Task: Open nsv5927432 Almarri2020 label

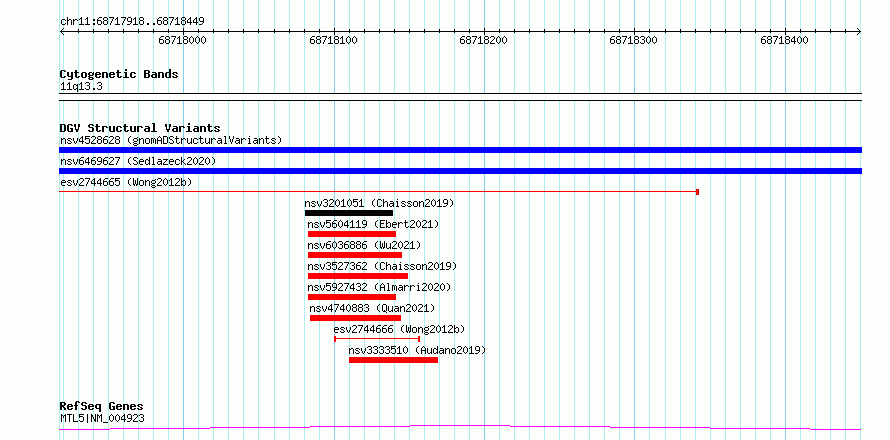Action: (x=379, y=287)
